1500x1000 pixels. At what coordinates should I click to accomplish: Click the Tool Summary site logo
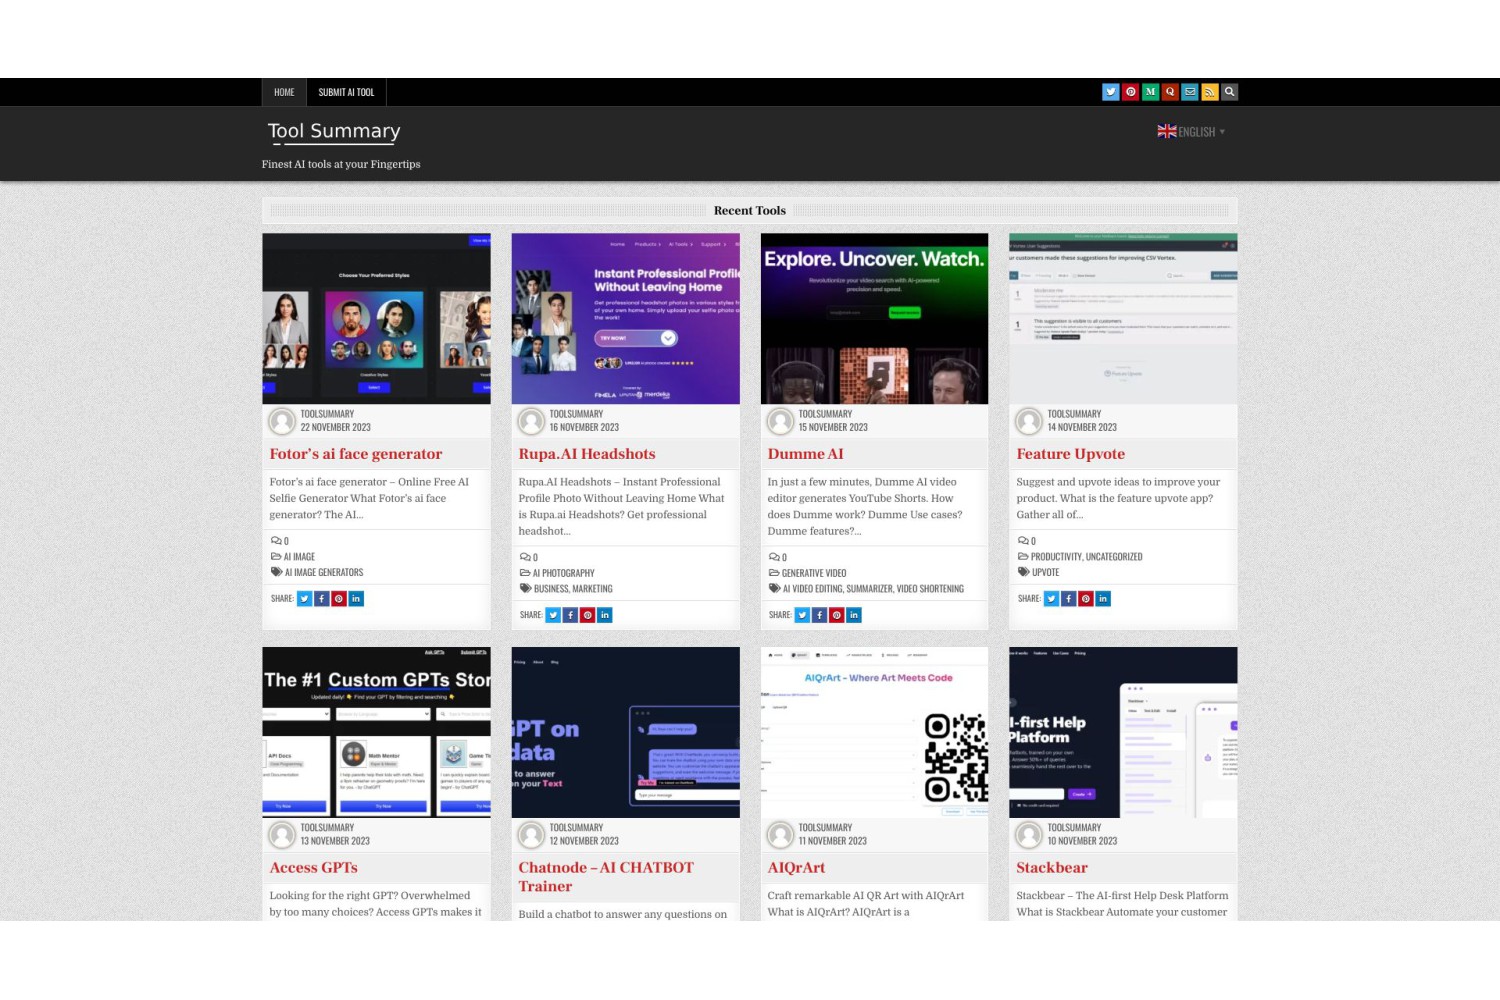334,131
